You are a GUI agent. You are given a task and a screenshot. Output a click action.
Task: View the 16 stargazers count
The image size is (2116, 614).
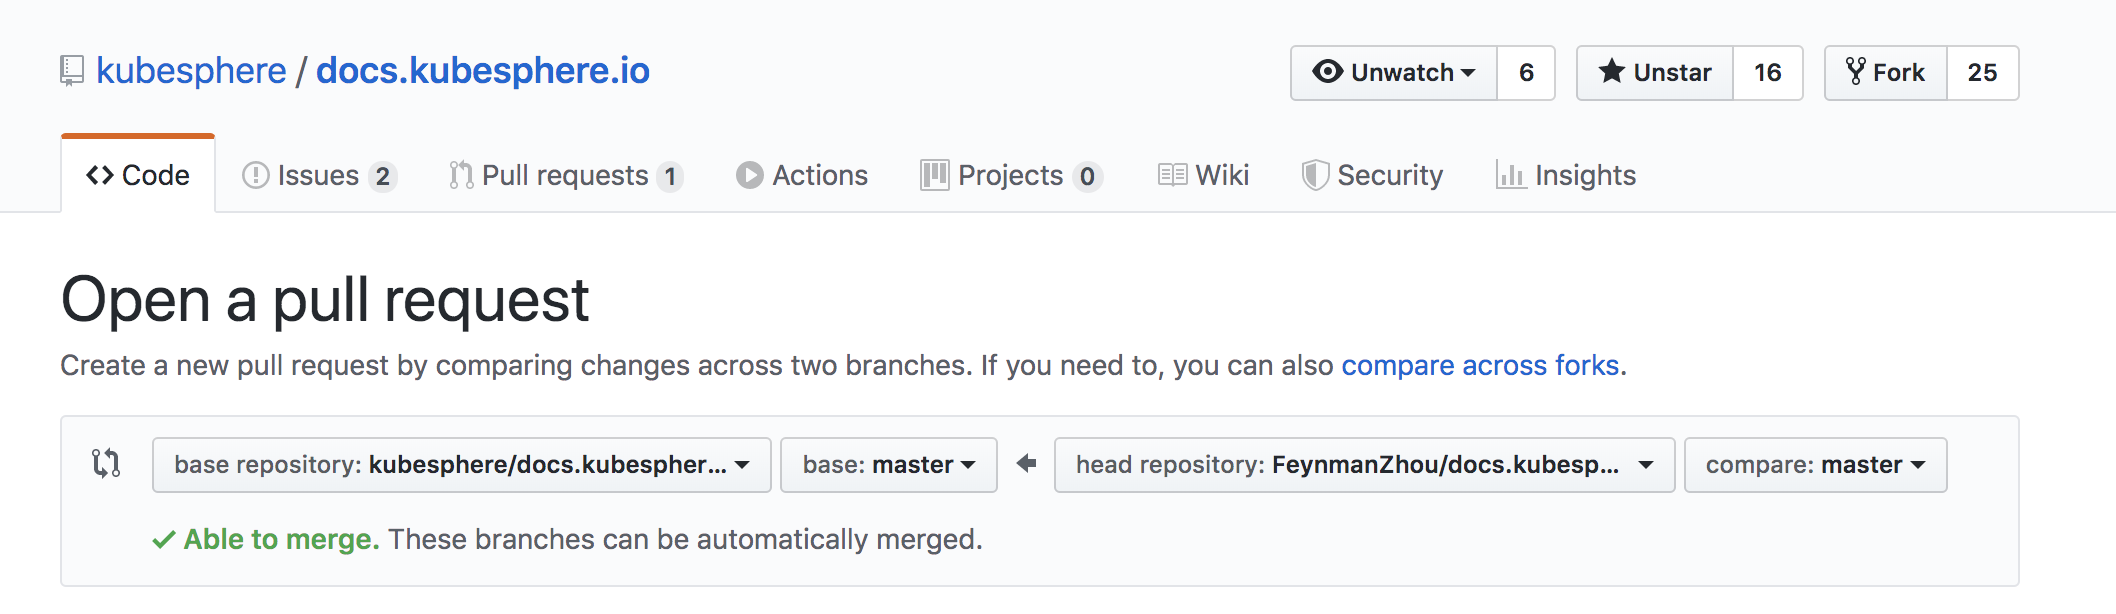pos(1767,73)
